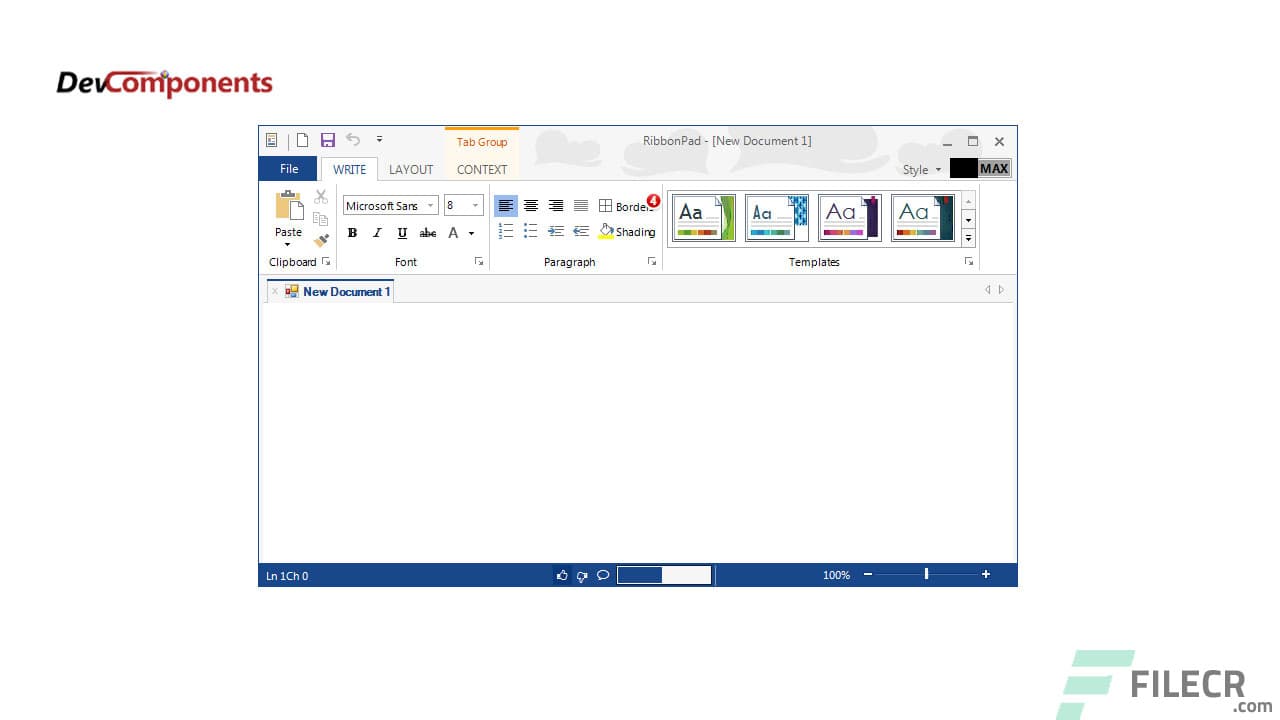The image size is (1280, 720).
Task: Open the font size dropdown
Action: point(474,205)
